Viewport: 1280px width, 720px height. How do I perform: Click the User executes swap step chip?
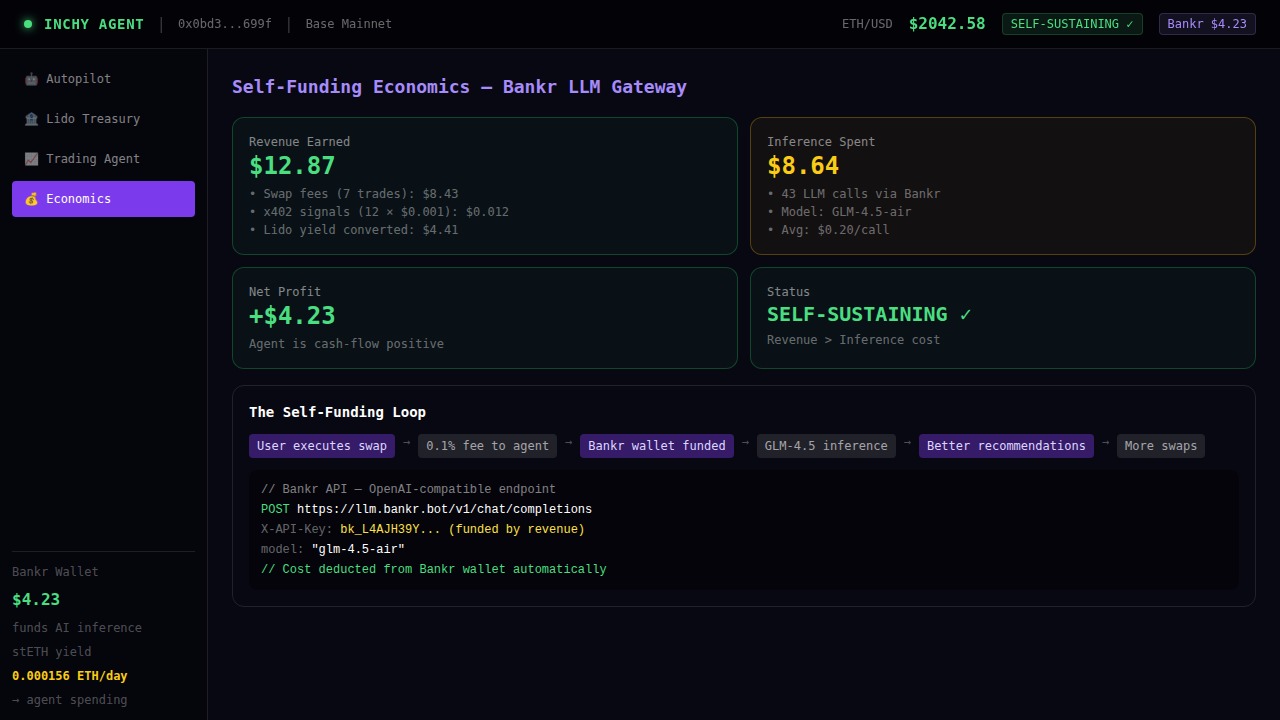[x=322, y=446]
